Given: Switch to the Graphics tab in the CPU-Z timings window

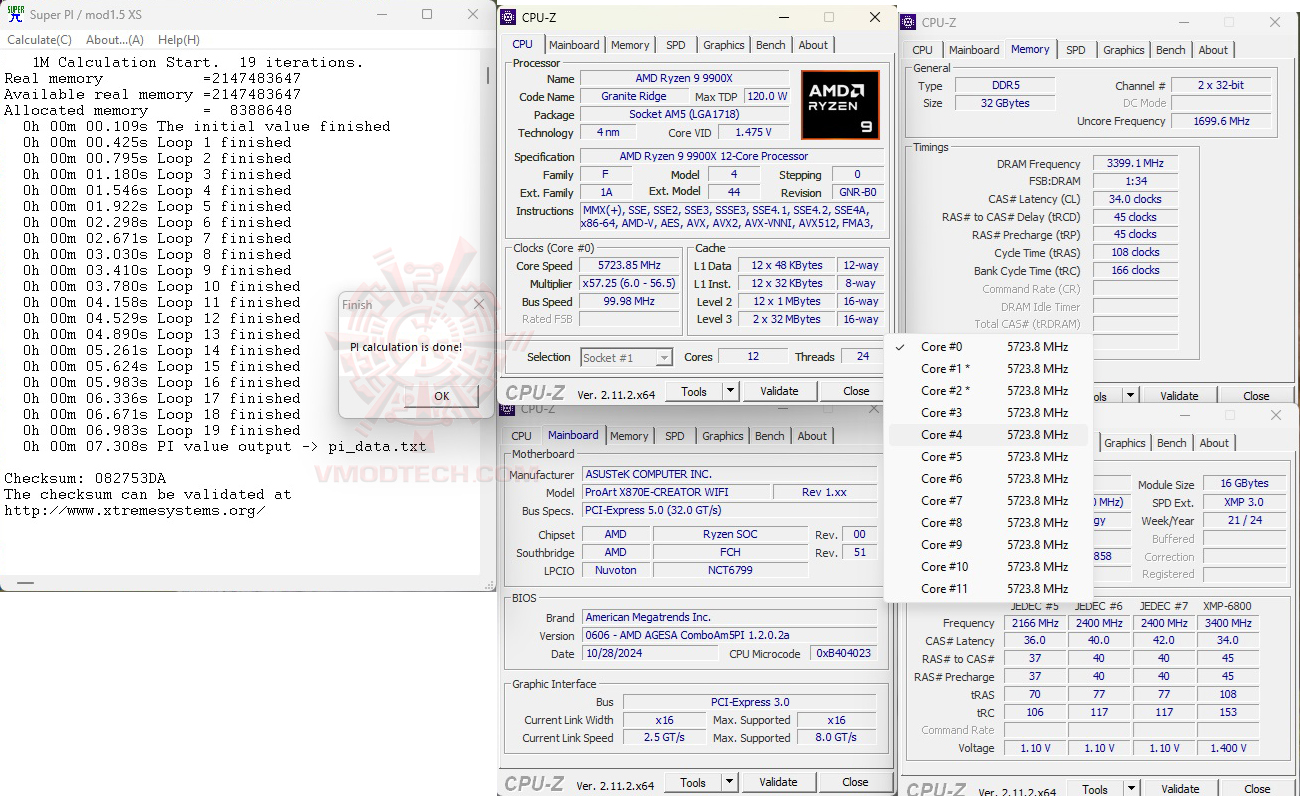Looking at the screenshot, I should (x=1124, y=50).
